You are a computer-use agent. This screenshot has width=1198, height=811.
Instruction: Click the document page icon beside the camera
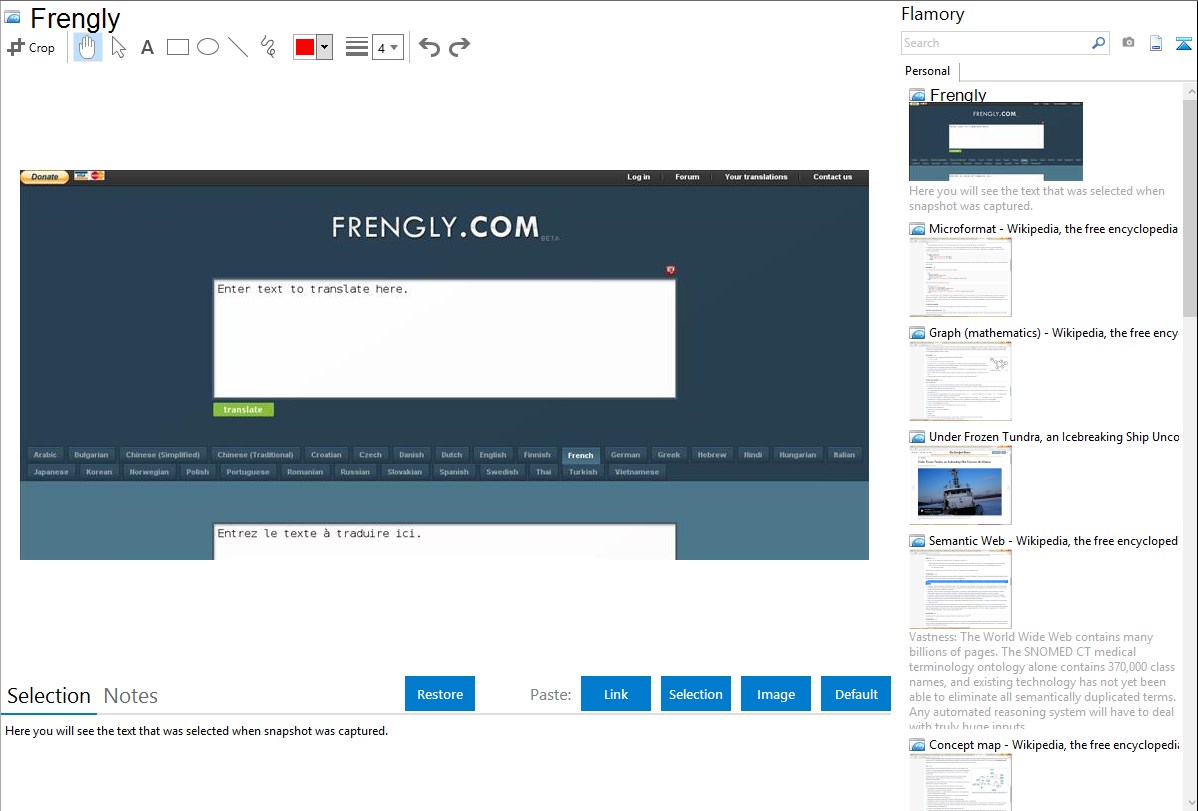click(1156, 43)
